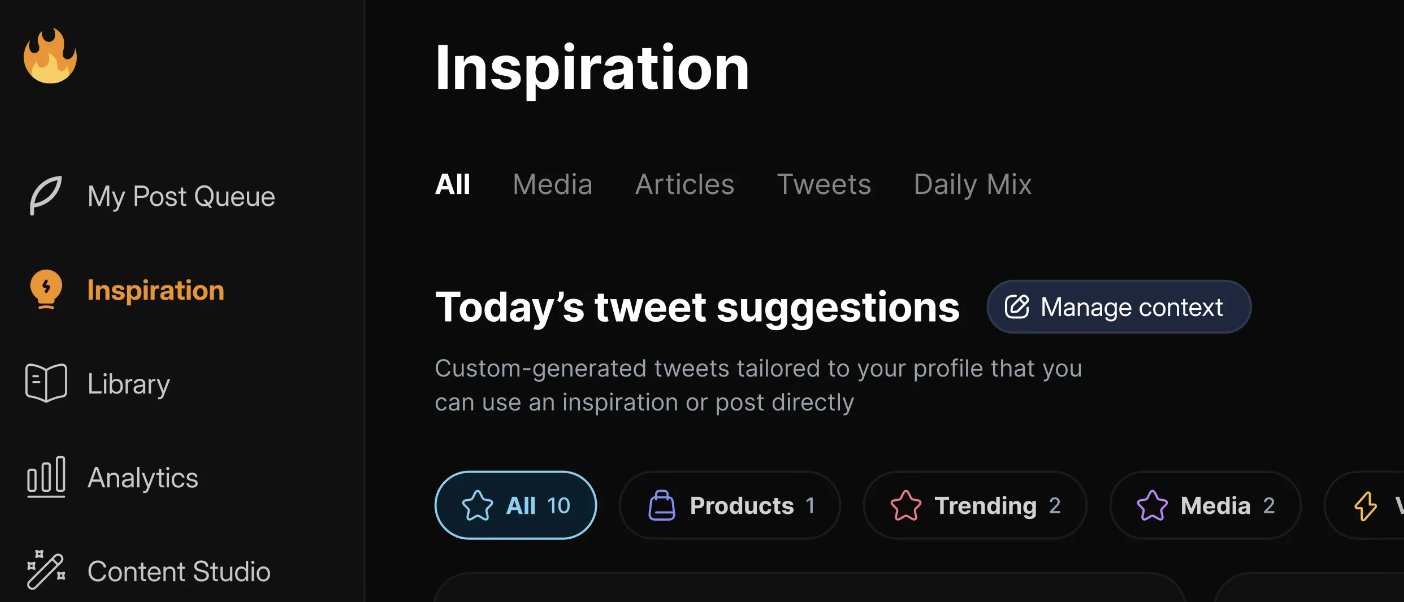Click the Analytics bar chart icon
Image resolution: width=1404 pixels, height=602 pixels.
[46, 478]
